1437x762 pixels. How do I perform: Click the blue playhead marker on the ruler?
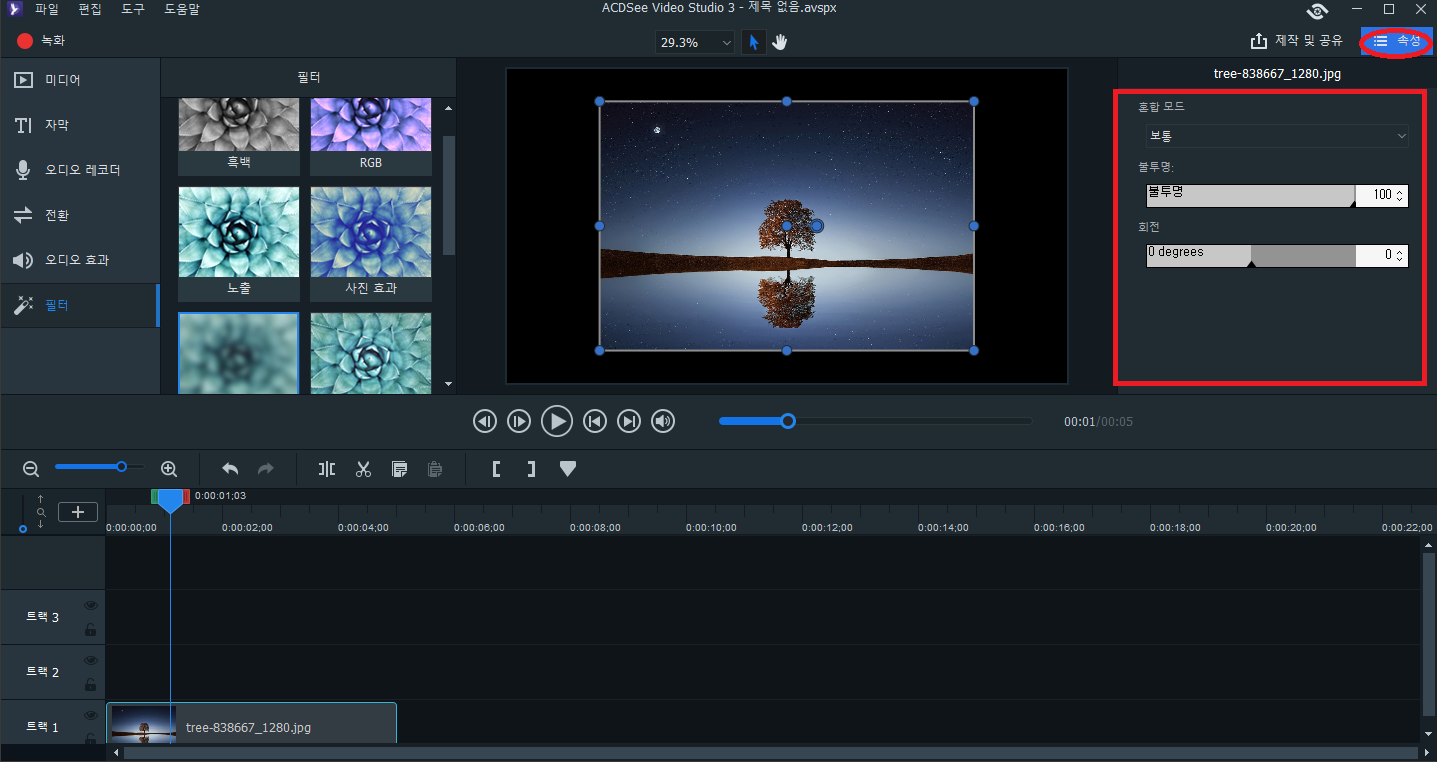click(x=170, y=500)
